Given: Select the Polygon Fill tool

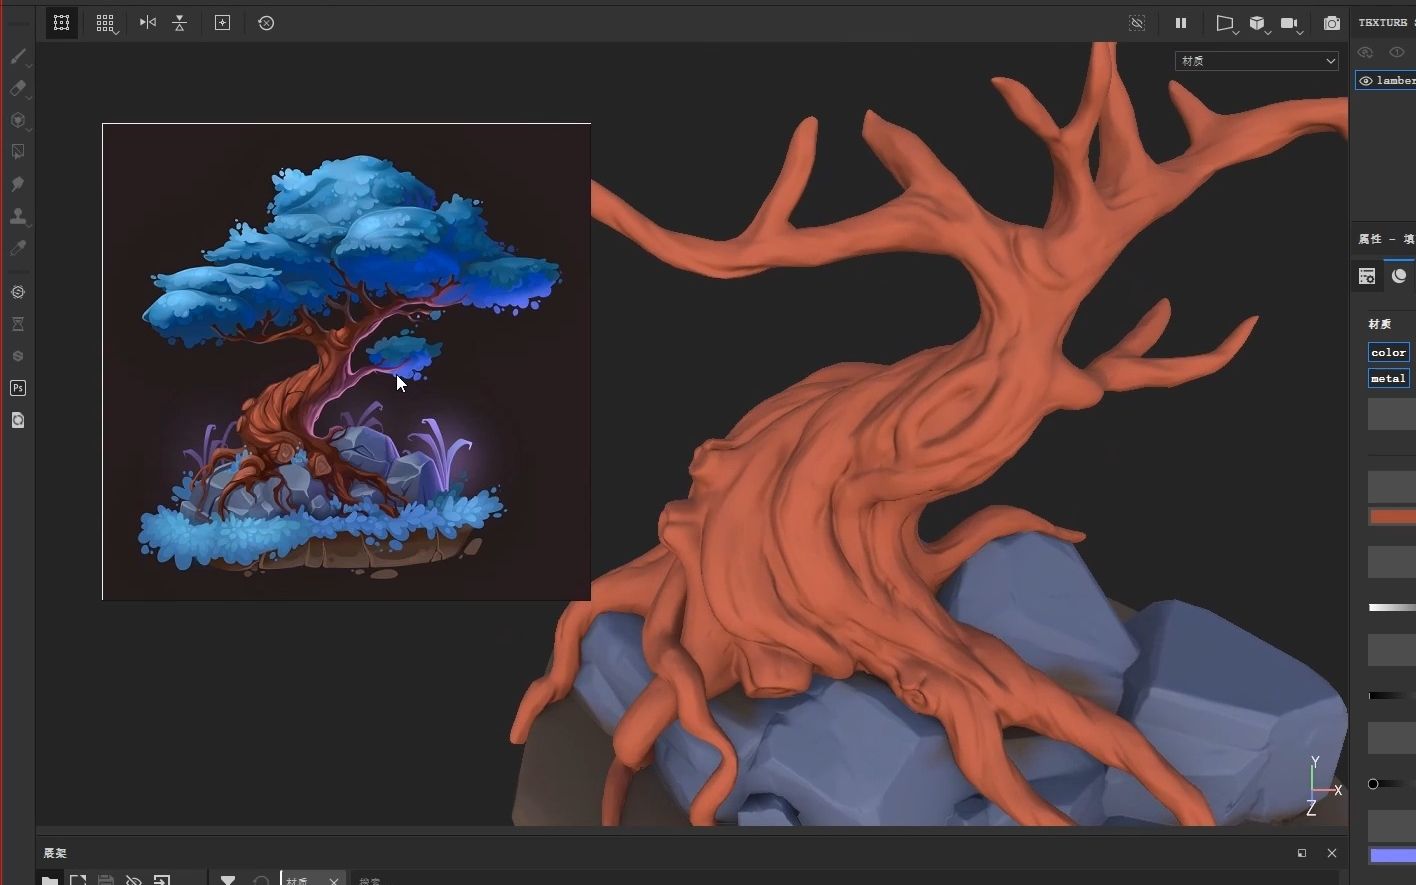Looking at the screenshot, I should 18,152.
